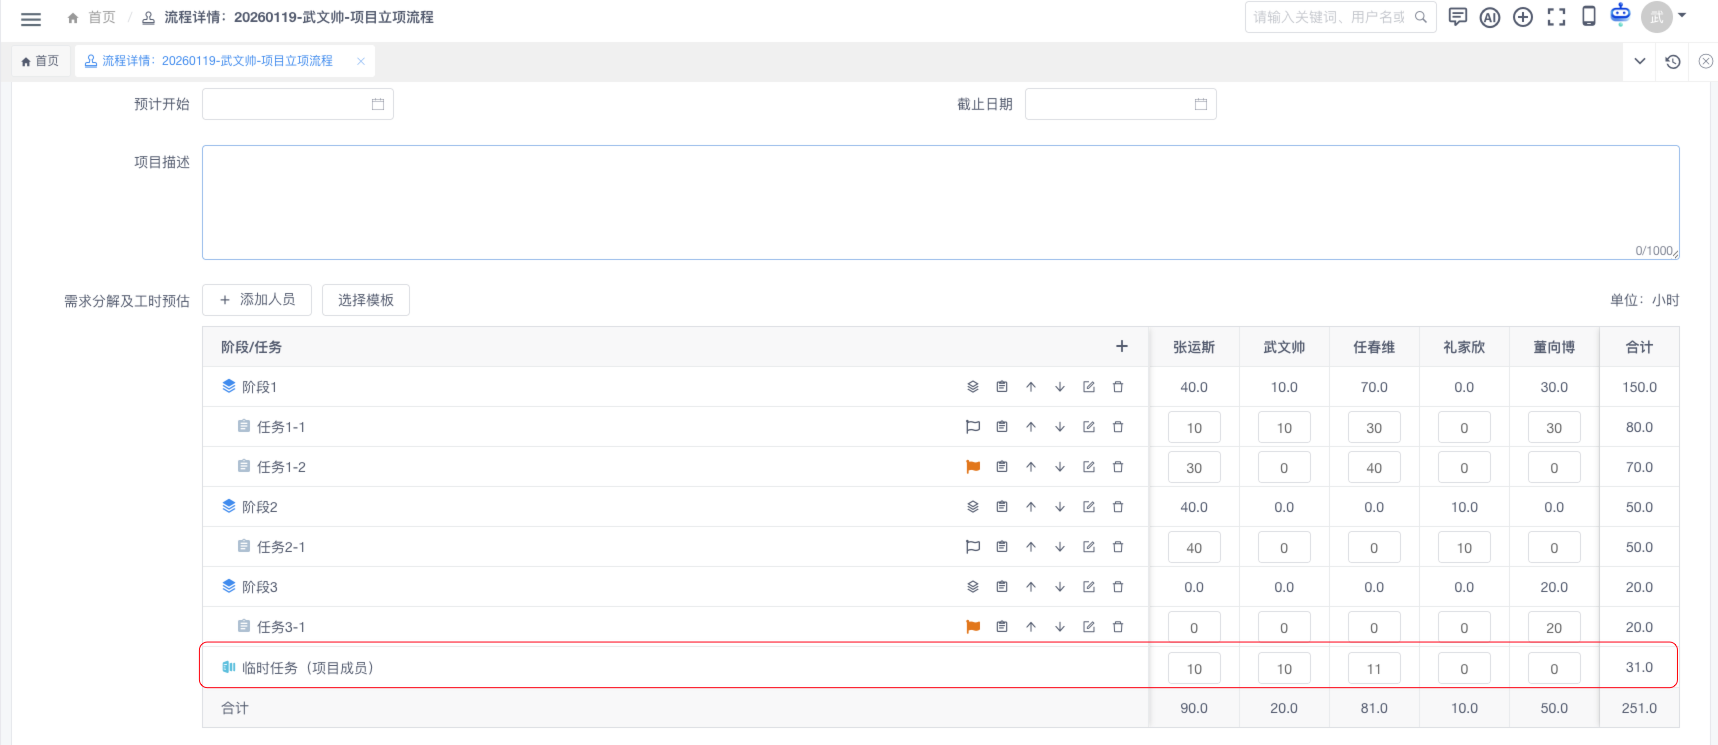Click into the 项目描述 text area
This screenshot has width=1718, height=745.
point(940,202)
